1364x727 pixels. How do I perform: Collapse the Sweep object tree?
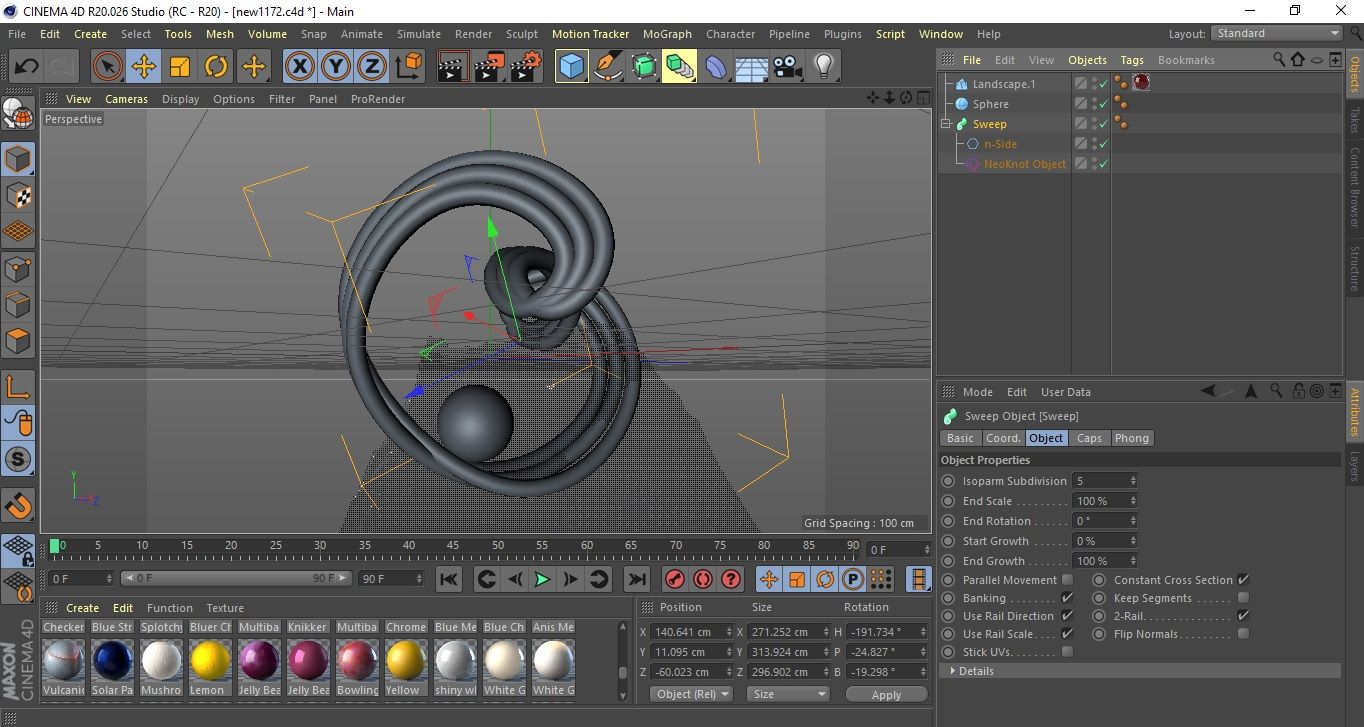click(946, 124)
